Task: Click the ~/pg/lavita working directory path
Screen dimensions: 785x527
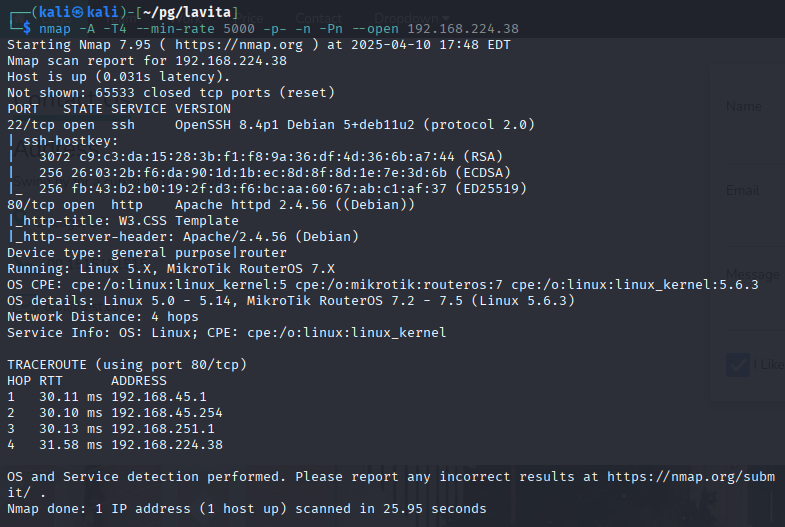Action: tap(187, 12)
